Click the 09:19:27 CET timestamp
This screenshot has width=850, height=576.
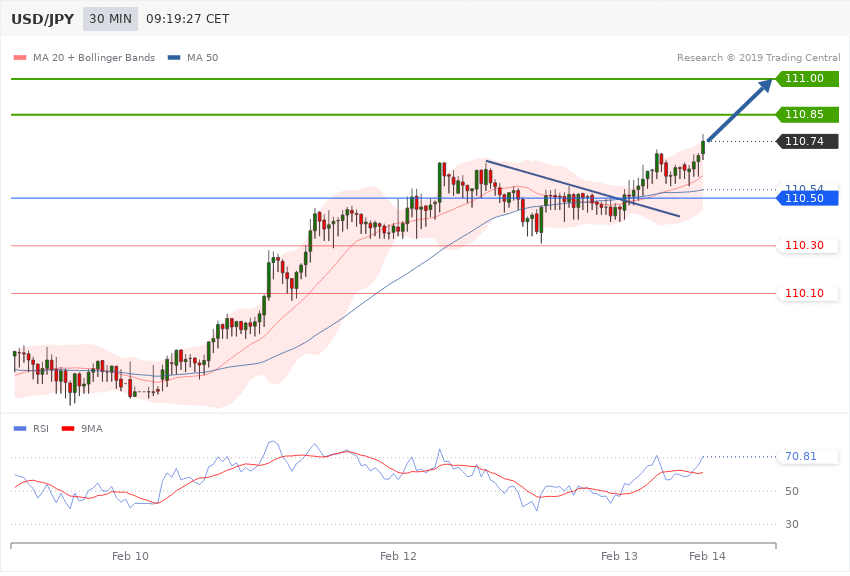click(188, 19)
